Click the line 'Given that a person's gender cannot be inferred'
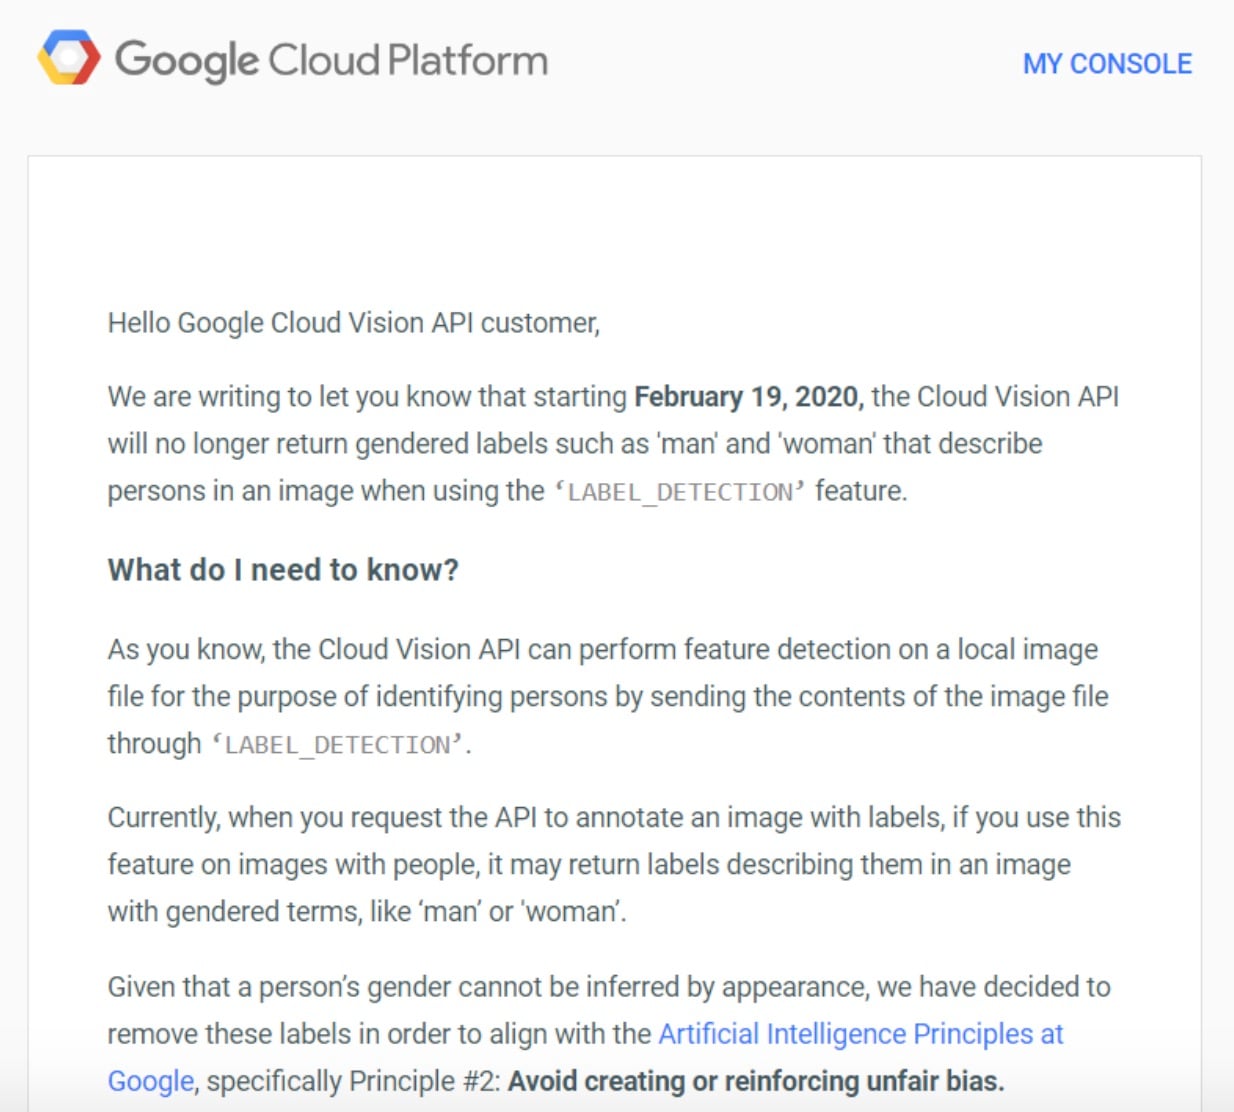 click(609, 987)
